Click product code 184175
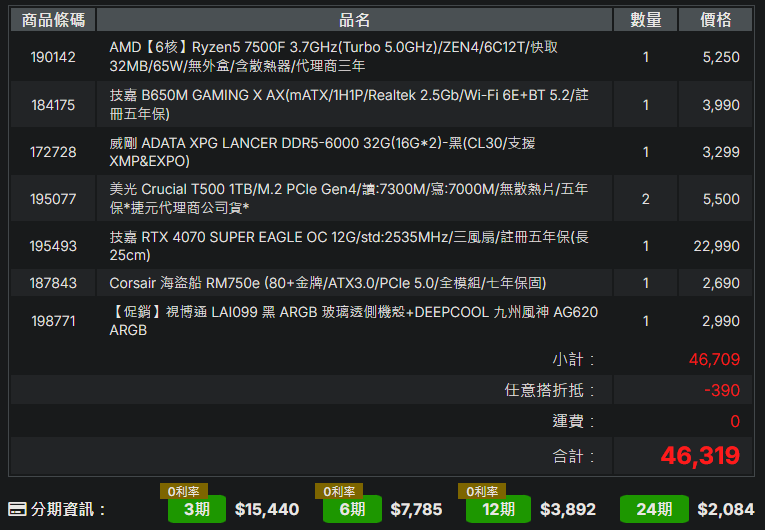Image resolution: width=765 pixels, height=530 pixels. (x=53, y=105)
